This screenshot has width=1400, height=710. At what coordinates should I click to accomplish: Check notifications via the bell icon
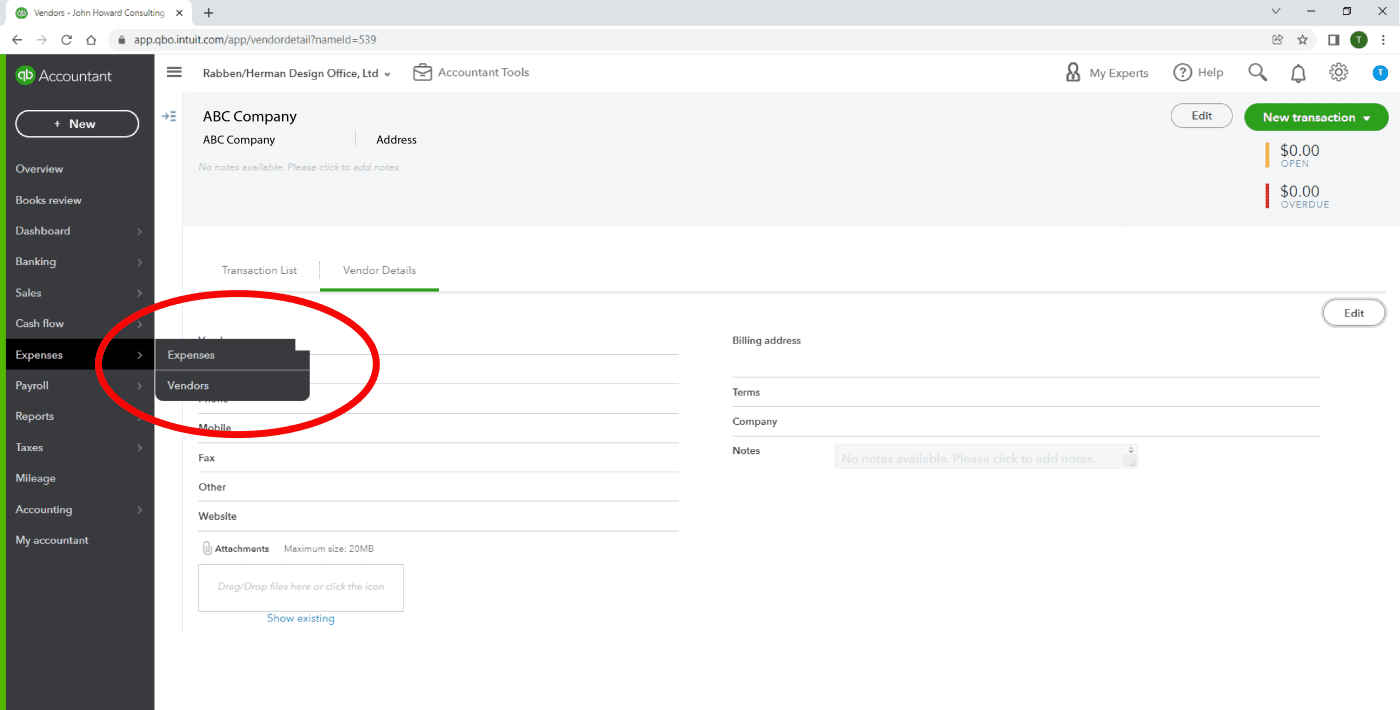(x=1297, y=72)
